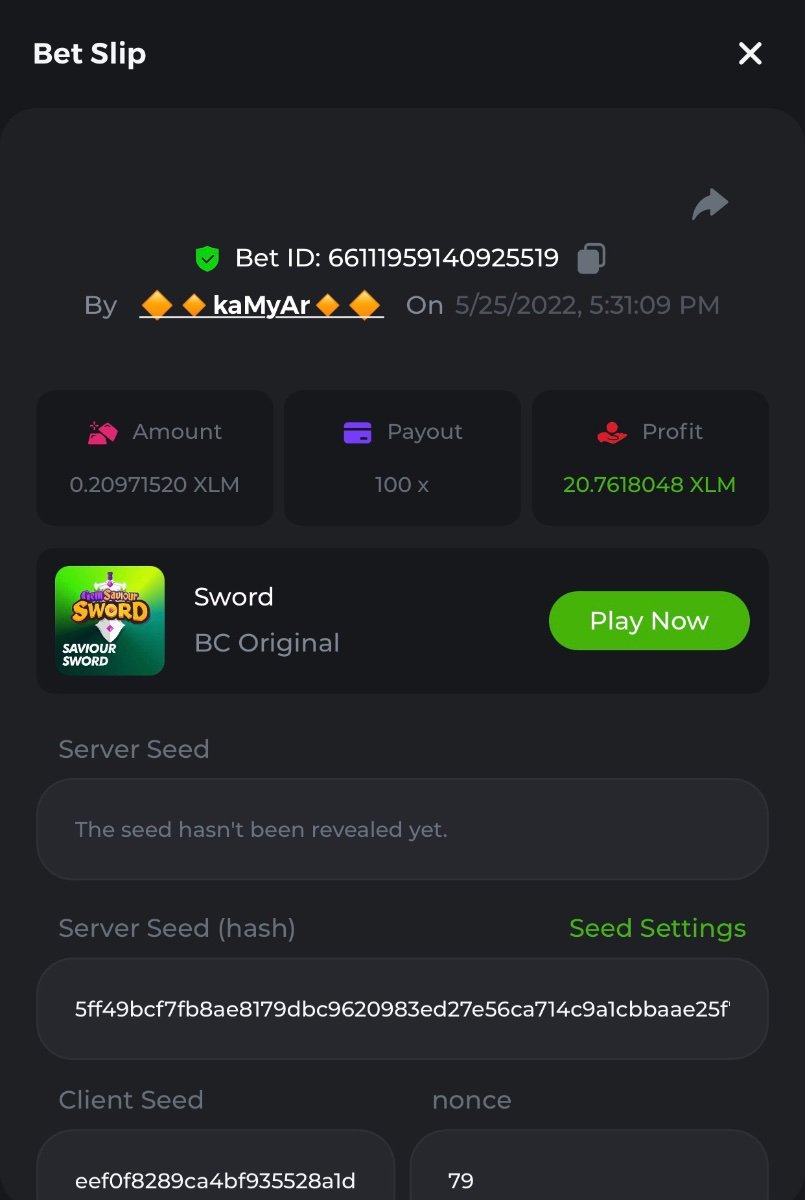Open Seed Settings link
Screen dimensions: 805x1200
[657, 928]
